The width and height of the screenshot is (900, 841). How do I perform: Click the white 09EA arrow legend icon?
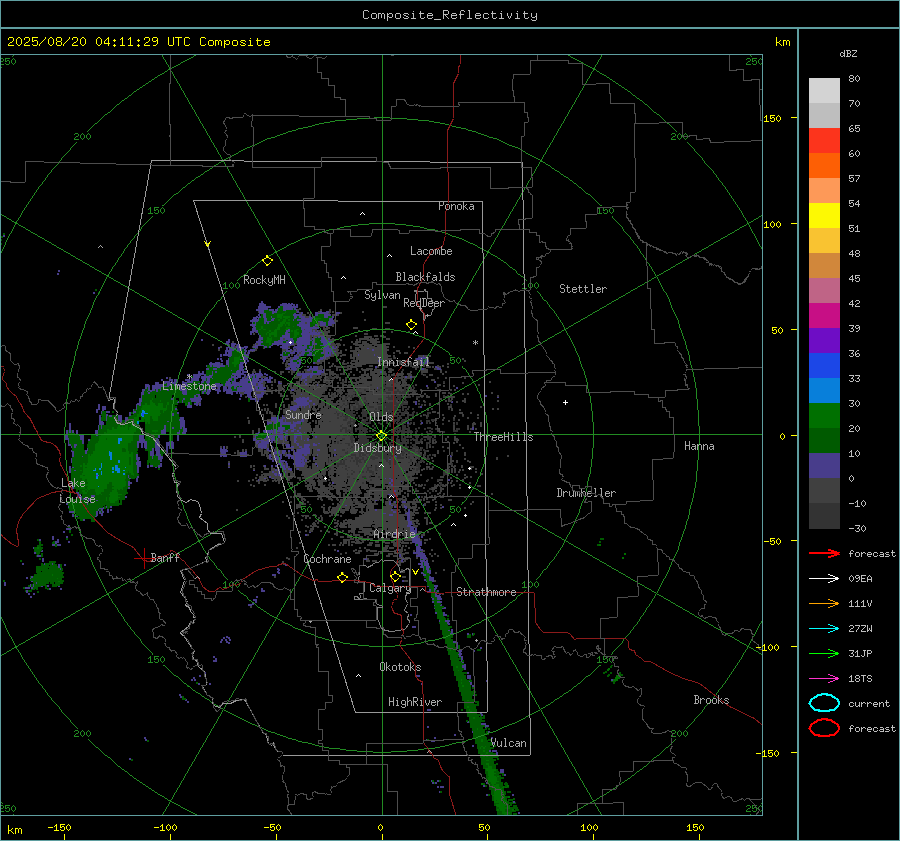824,578
